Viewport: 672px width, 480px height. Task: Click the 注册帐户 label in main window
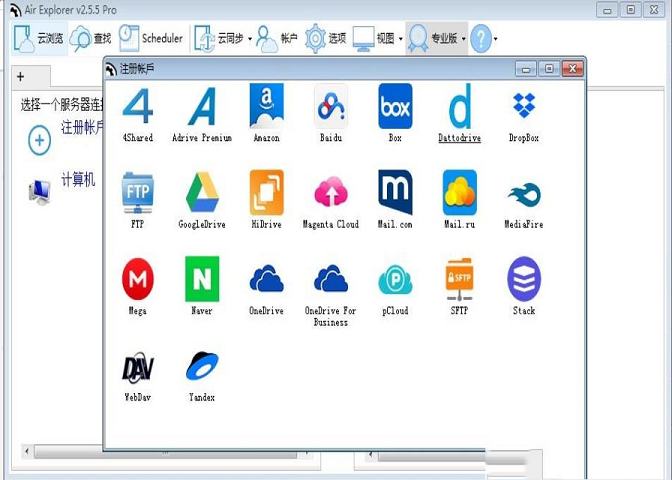point(82,127)
